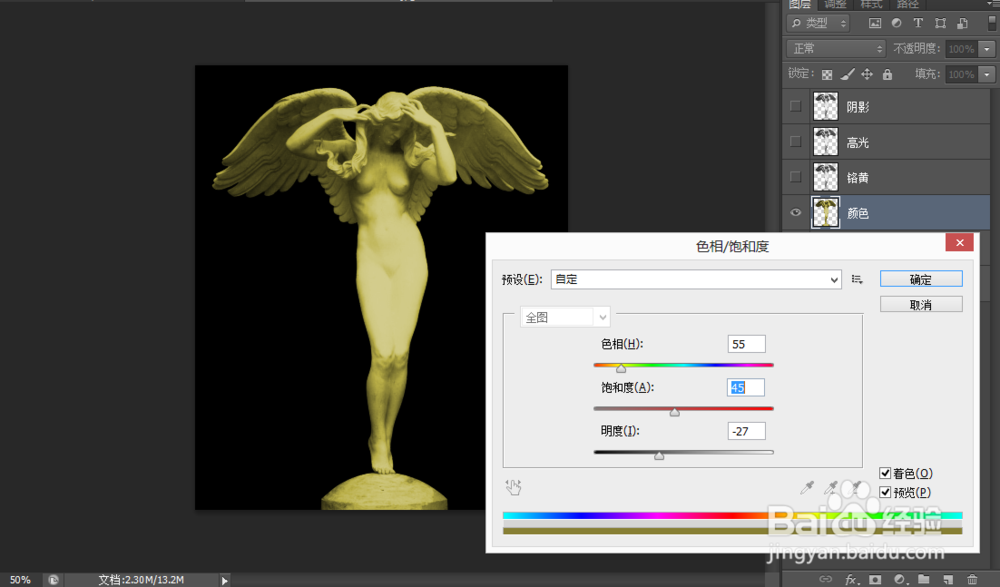This screenshot has width=1000, height=587.
Task: Click the on-image adjustment hand tool
Action: pos(513,487)
